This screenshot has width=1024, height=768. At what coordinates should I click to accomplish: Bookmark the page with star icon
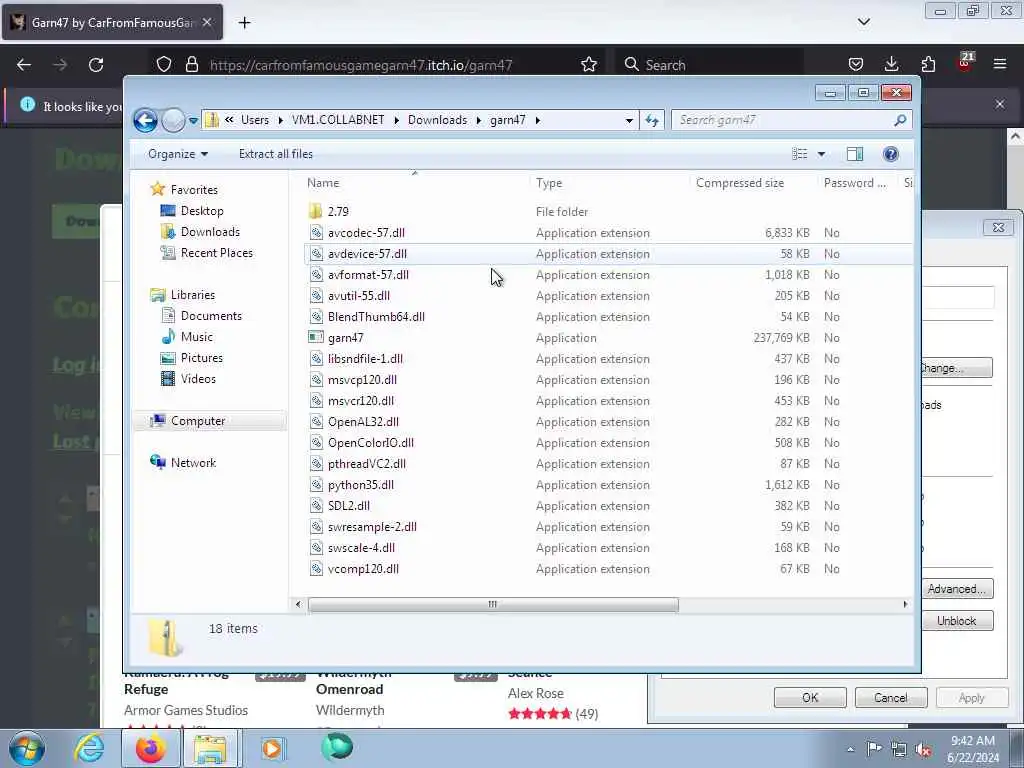tap(588, 65)
